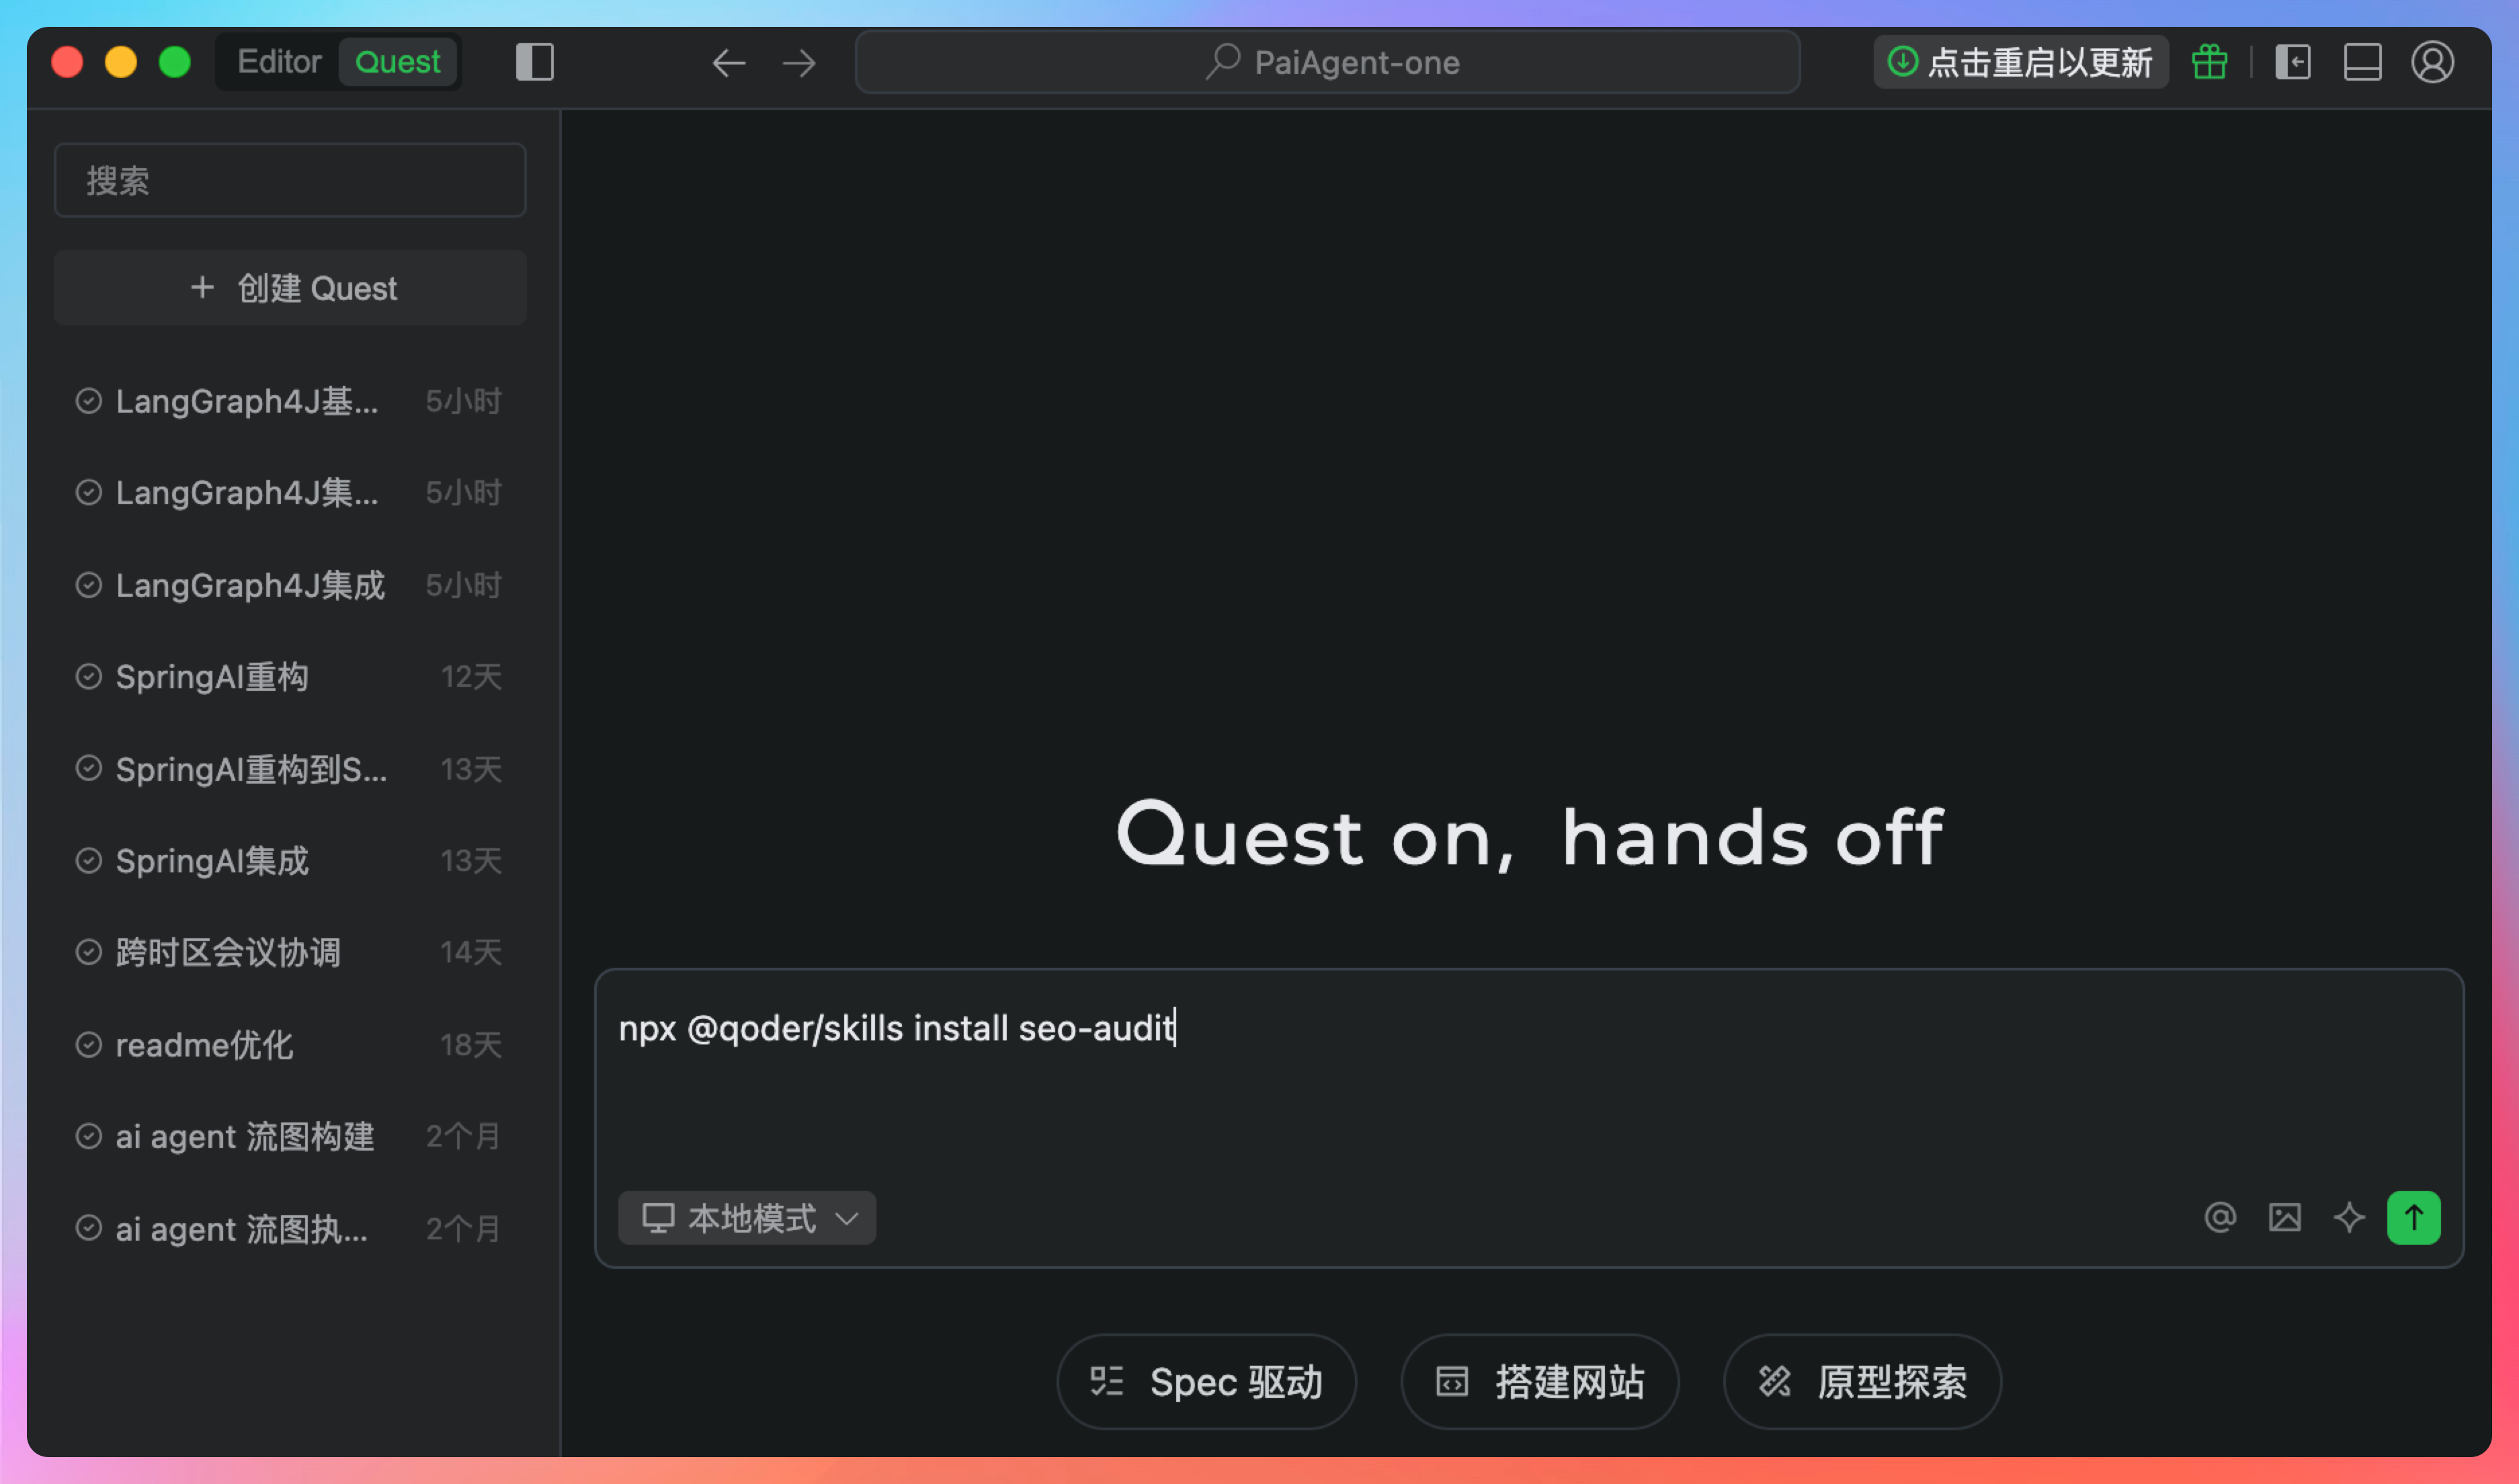2519x1484 pixels.
Task: Click the 搜索 search input field
Action: 290,180
